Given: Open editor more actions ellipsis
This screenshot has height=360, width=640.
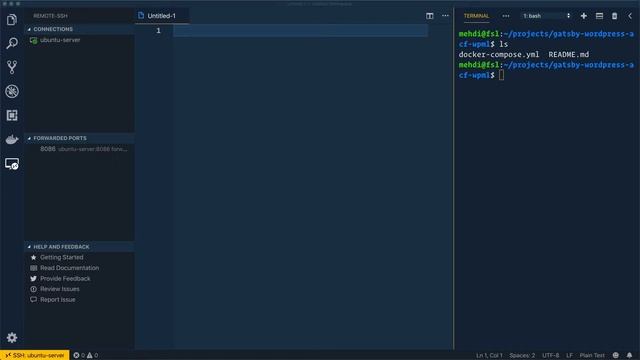Looking at the screenshot, I should (x=445, y=16).
